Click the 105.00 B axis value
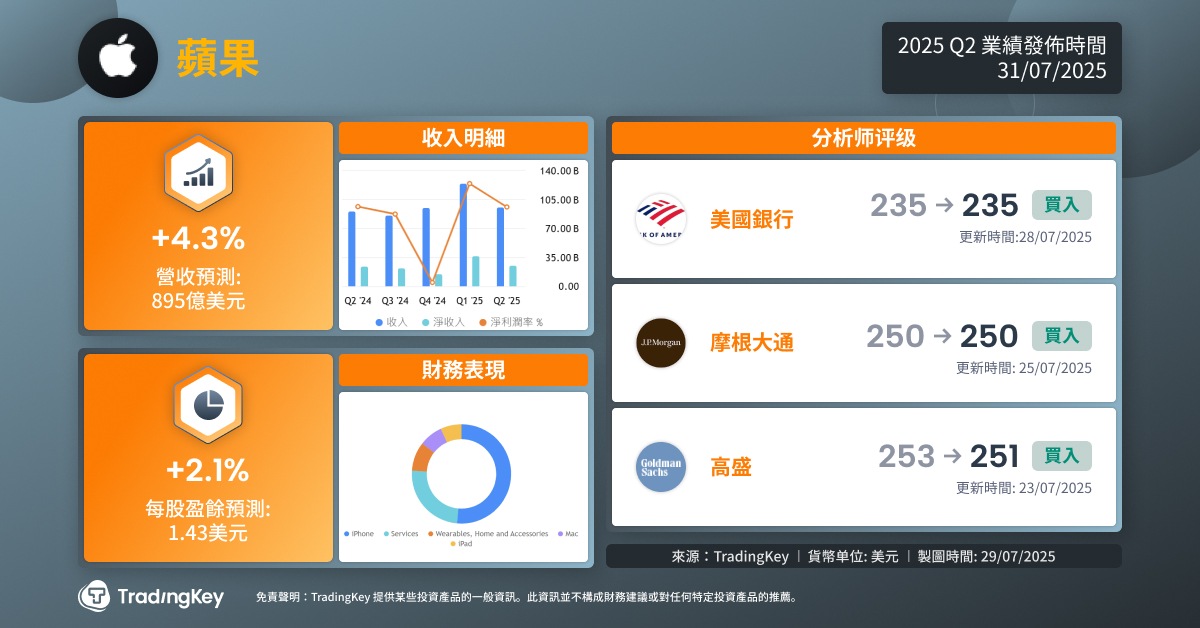 click(560, 200)
